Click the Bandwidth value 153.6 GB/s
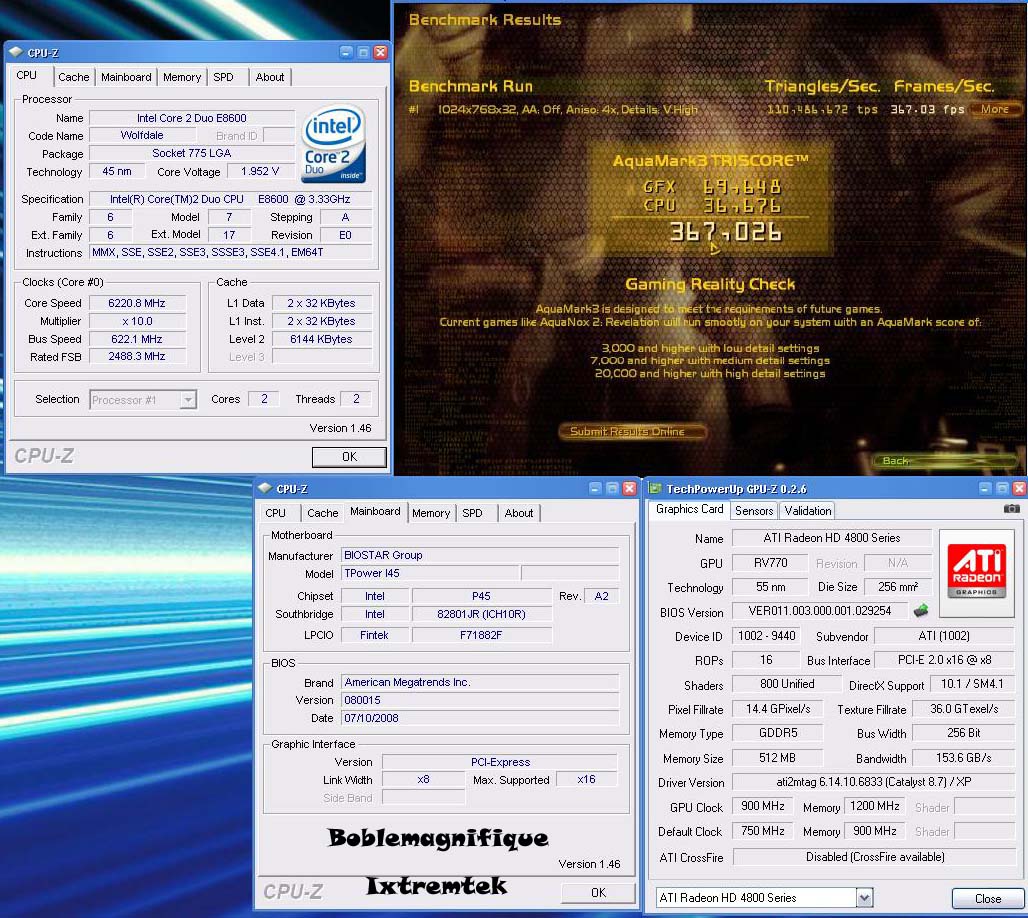The height and width of the screenshot is (918, 1028). click(963, 758)
